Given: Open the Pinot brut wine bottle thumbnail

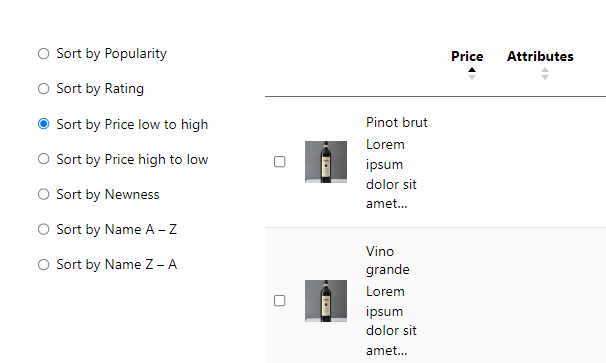Looking at the screenshot, I should pyautogui.click(x=326, y=162).
